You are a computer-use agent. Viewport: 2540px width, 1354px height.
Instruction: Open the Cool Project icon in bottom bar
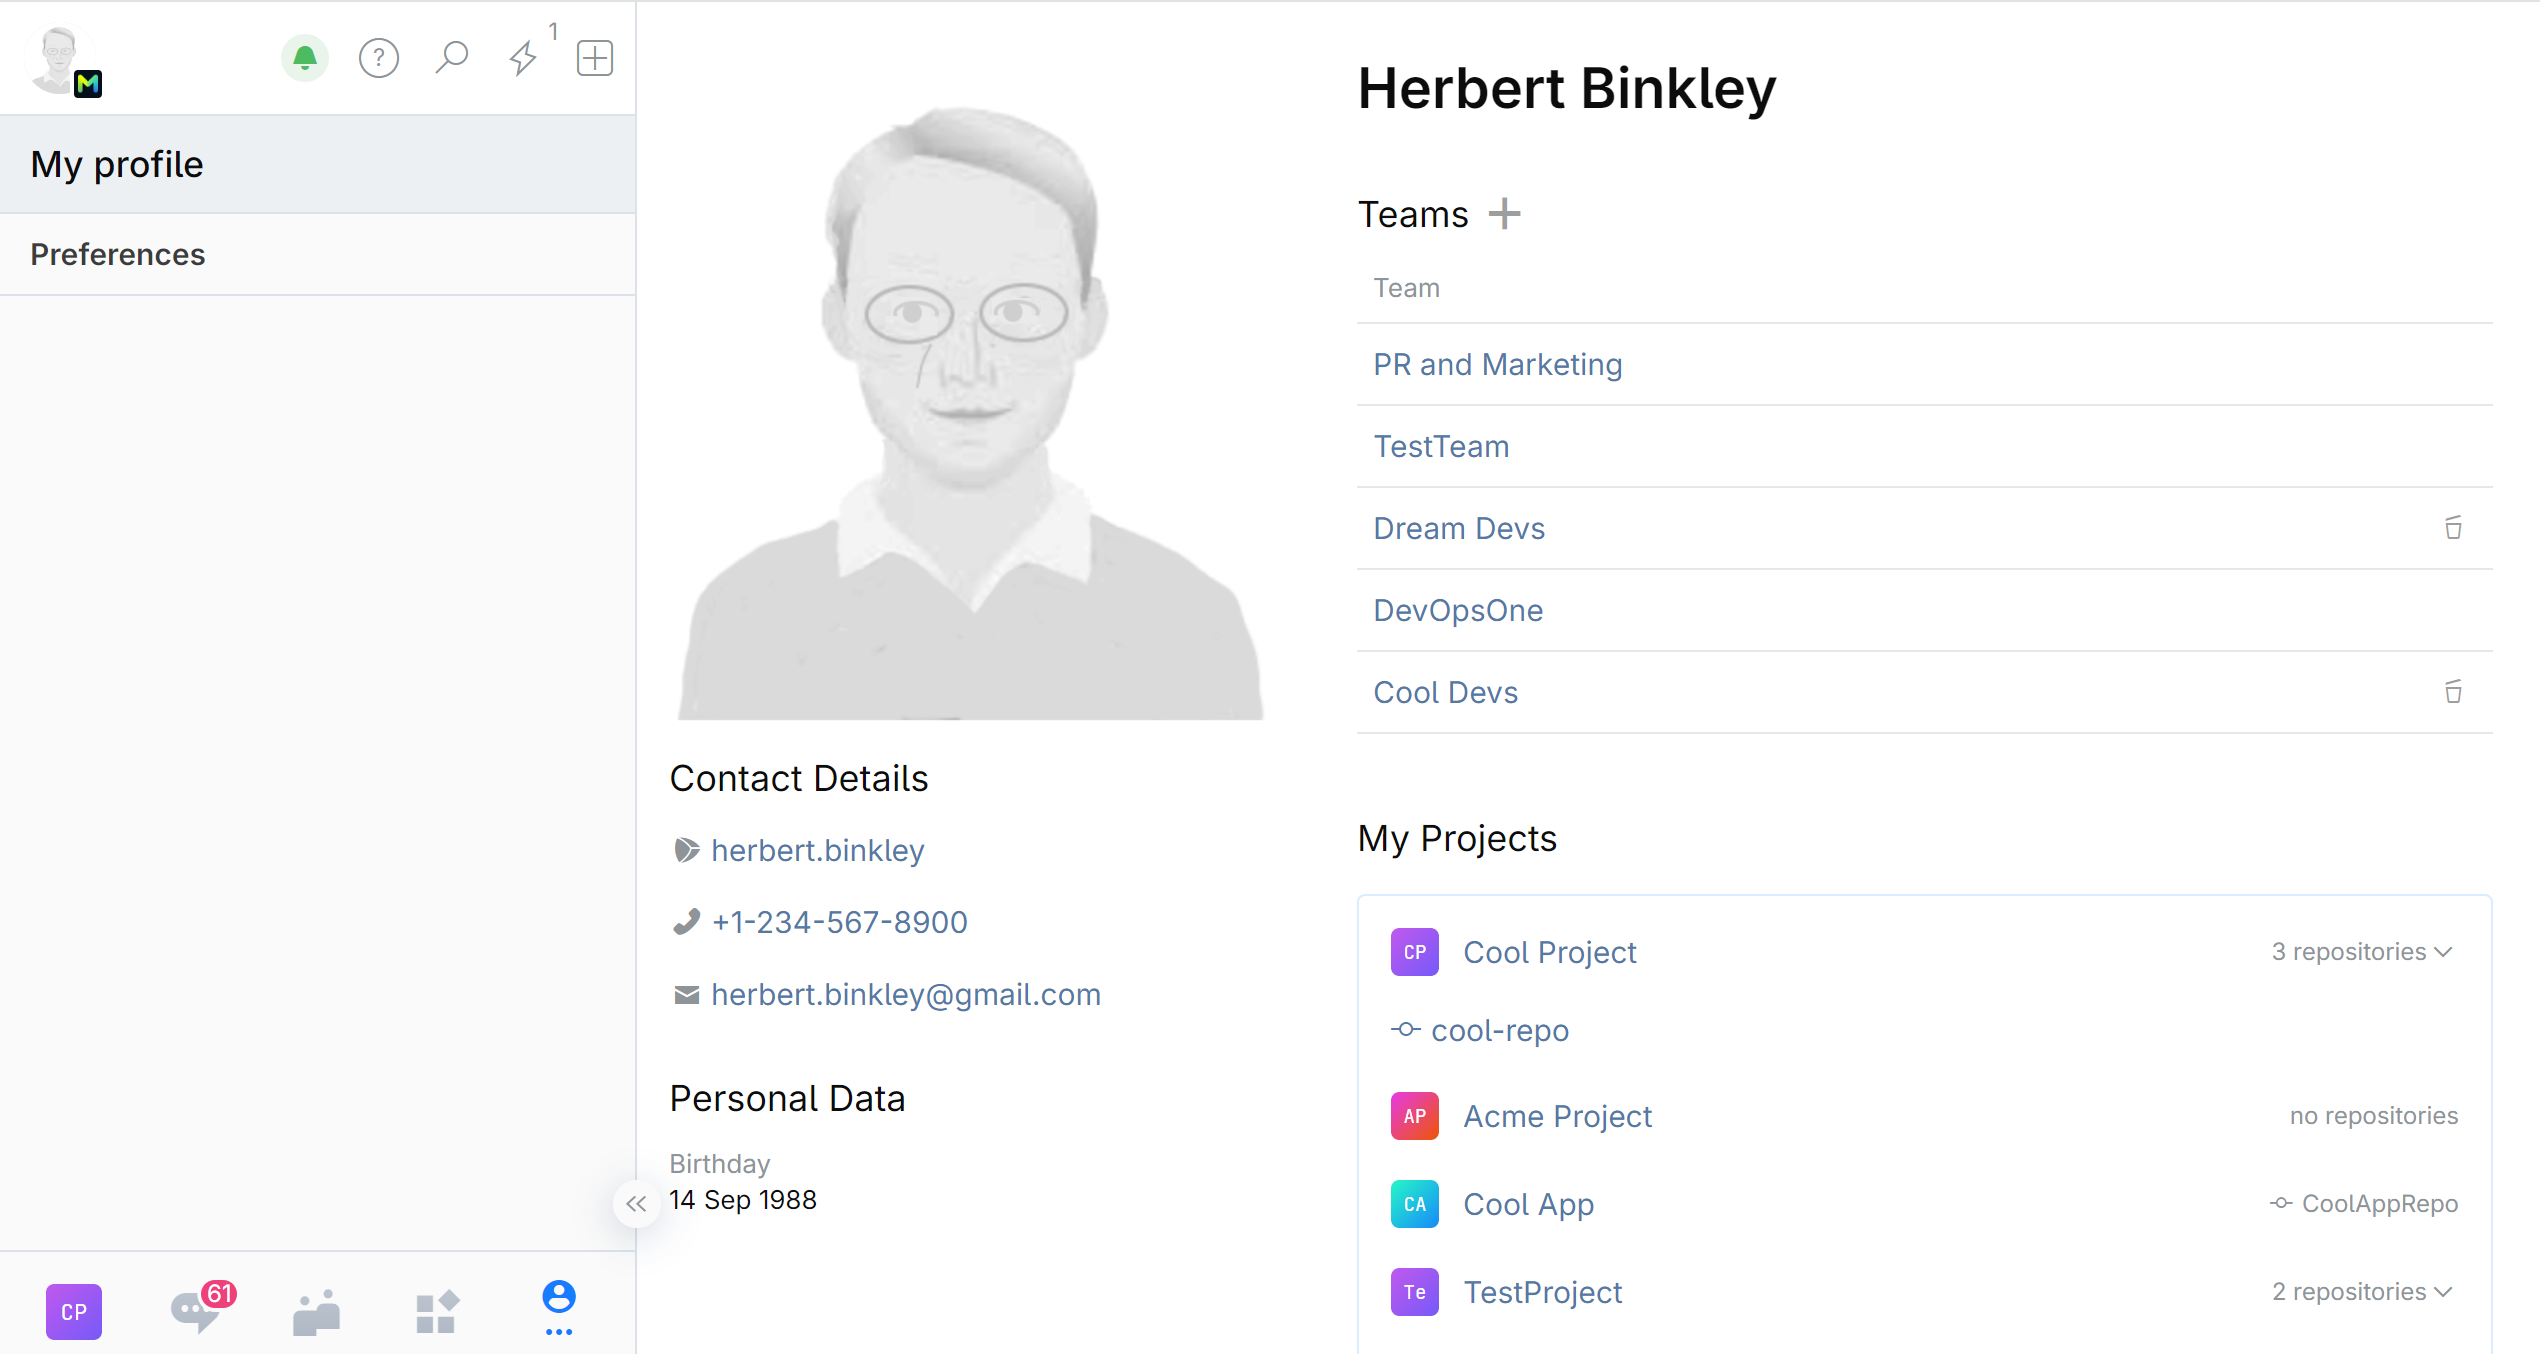[x=74, y=1311]
